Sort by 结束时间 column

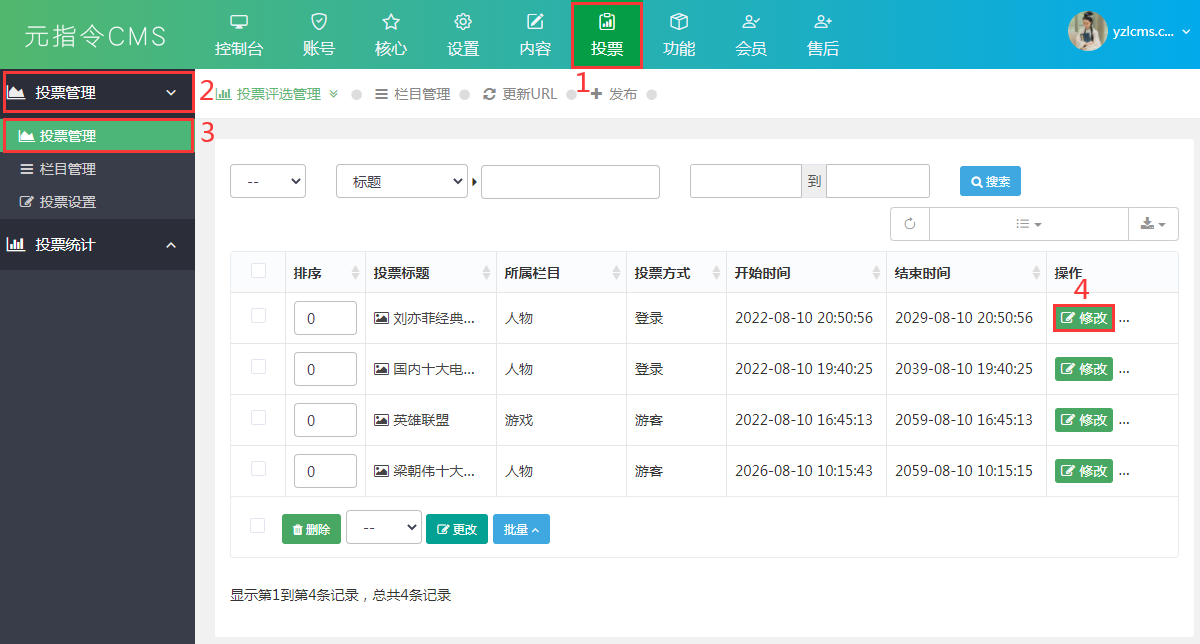(966, 273)
